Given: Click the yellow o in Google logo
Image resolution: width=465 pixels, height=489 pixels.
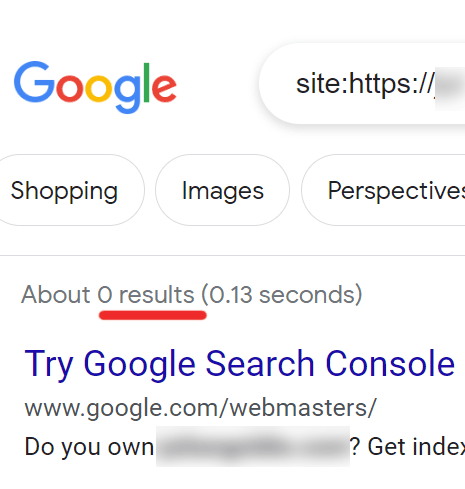Looking at the screenshot, I should click(x=99, y=88).
